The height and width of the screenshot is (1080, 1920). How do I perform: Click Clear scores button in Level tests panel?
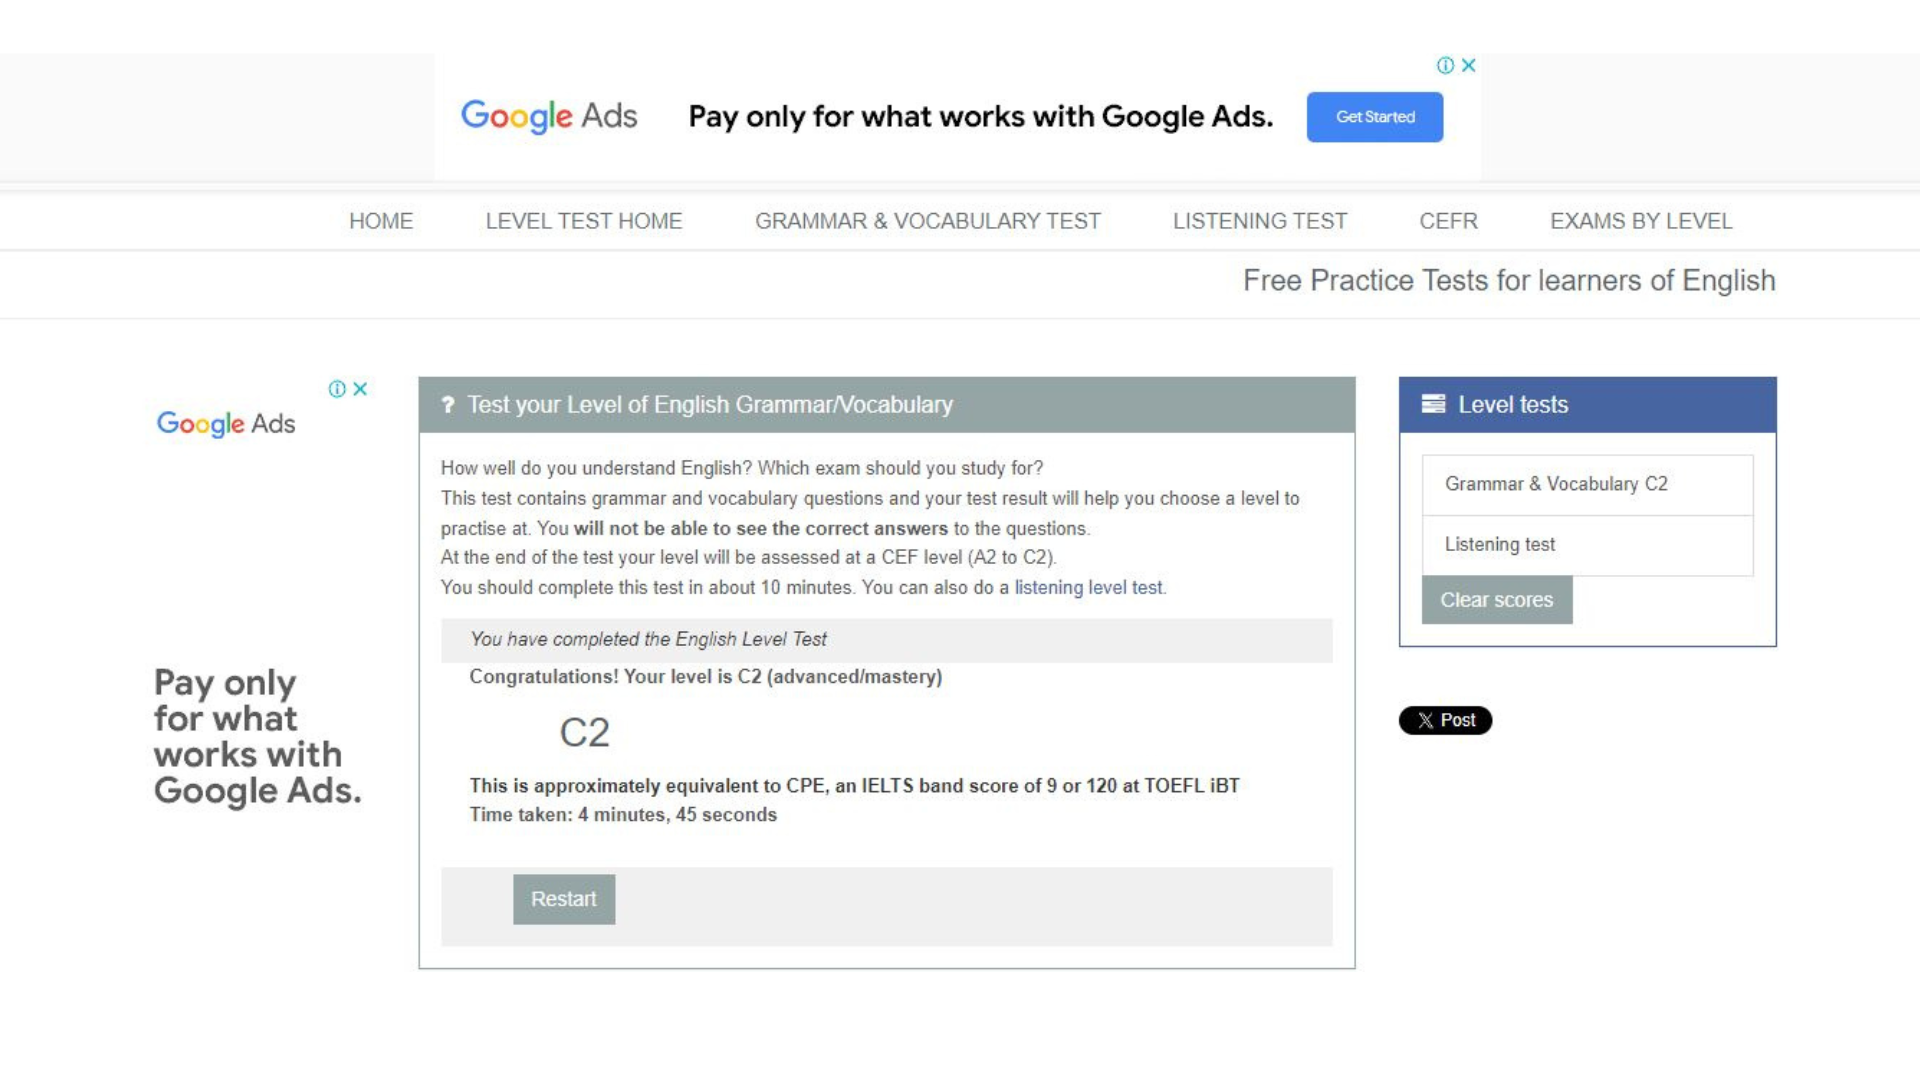coord(1495,599)
